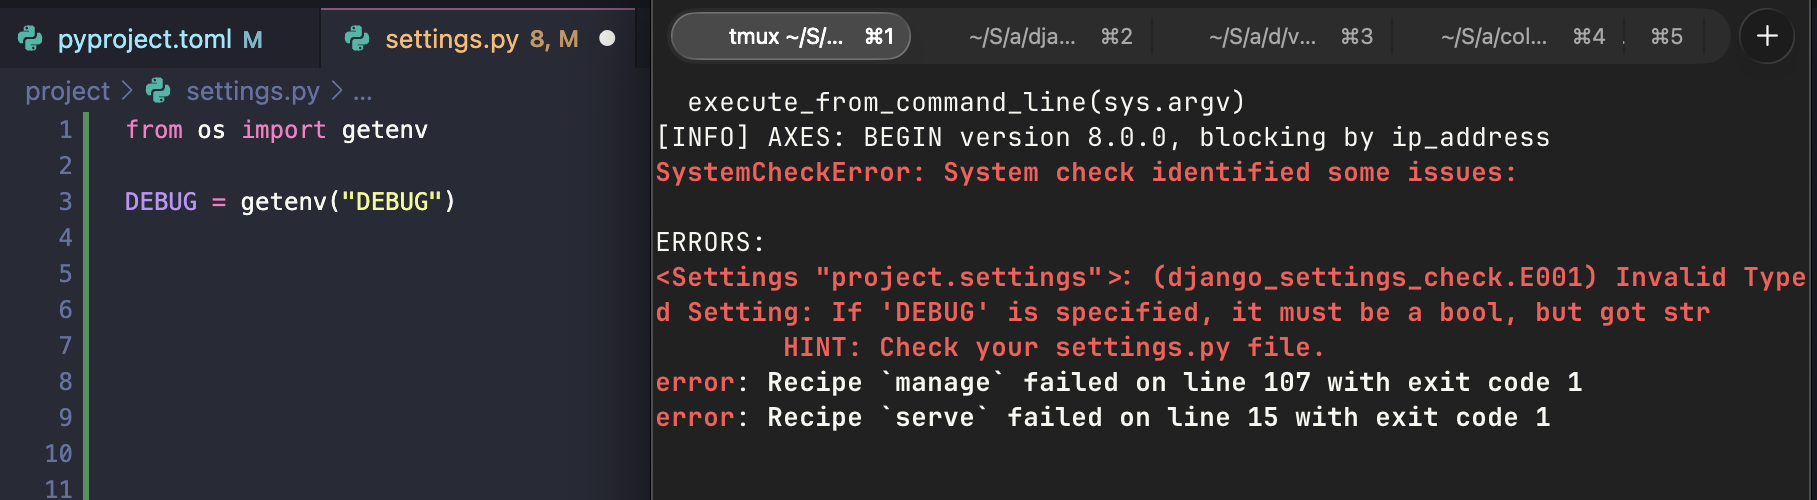This screenshot has width=1817, height=500.
Task: Expand the breadcrumb chevron after settings.py
Action: 337,91
